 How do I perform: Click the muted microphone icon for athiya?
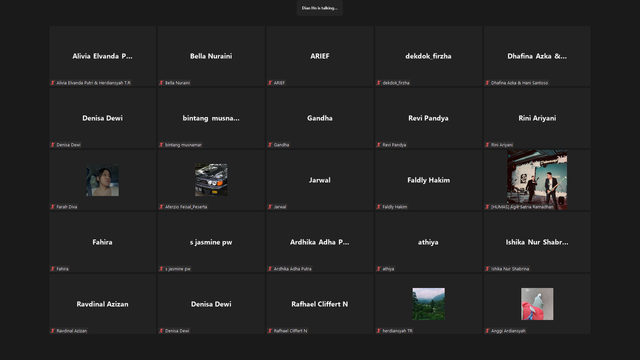point(379,269)
